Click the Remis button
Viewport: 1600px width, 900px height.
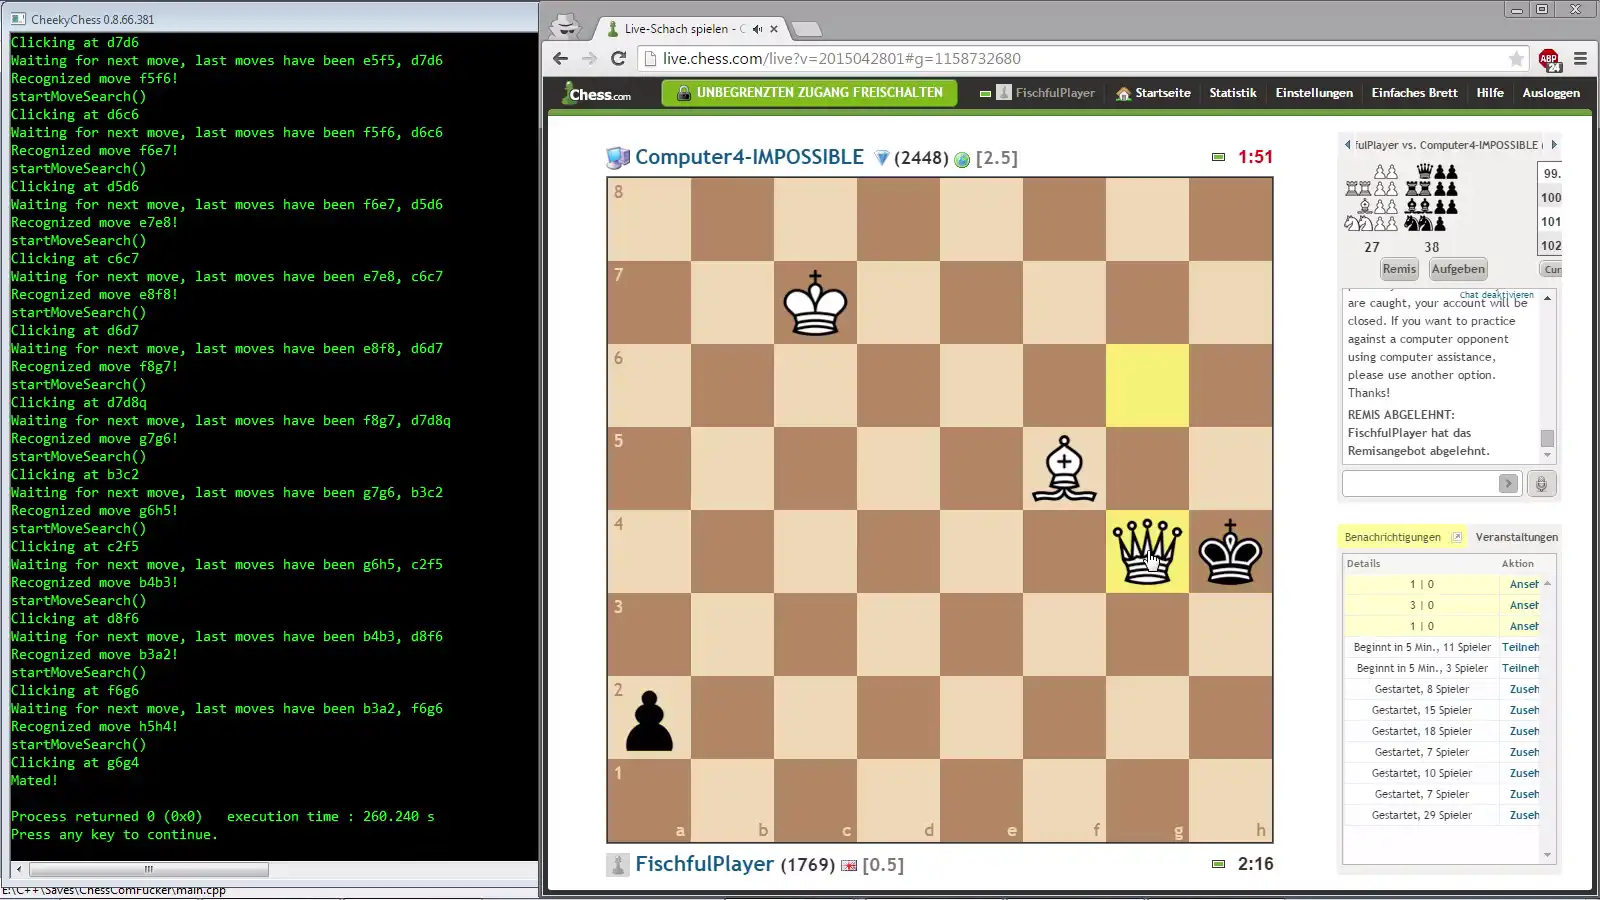[x=1399, y=269]
